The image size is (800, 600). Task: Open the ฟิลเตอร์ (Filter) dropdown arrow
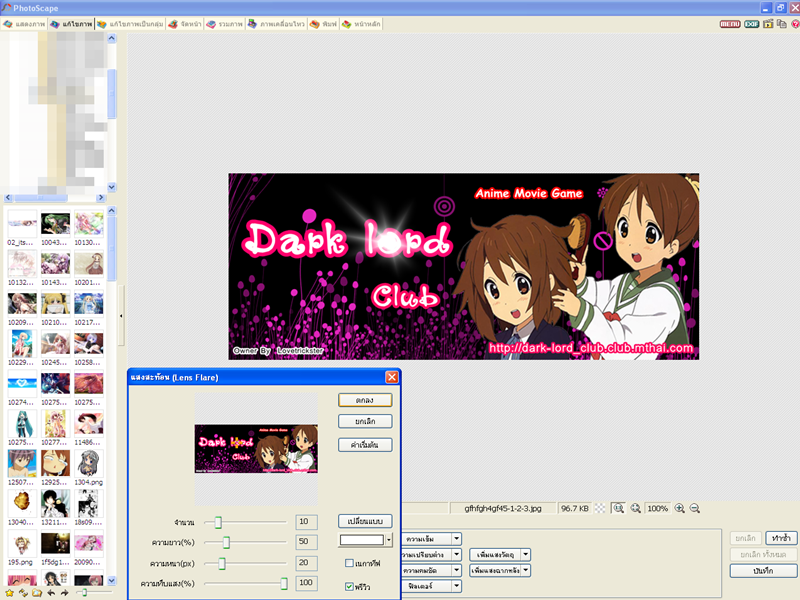pos(457,586)
